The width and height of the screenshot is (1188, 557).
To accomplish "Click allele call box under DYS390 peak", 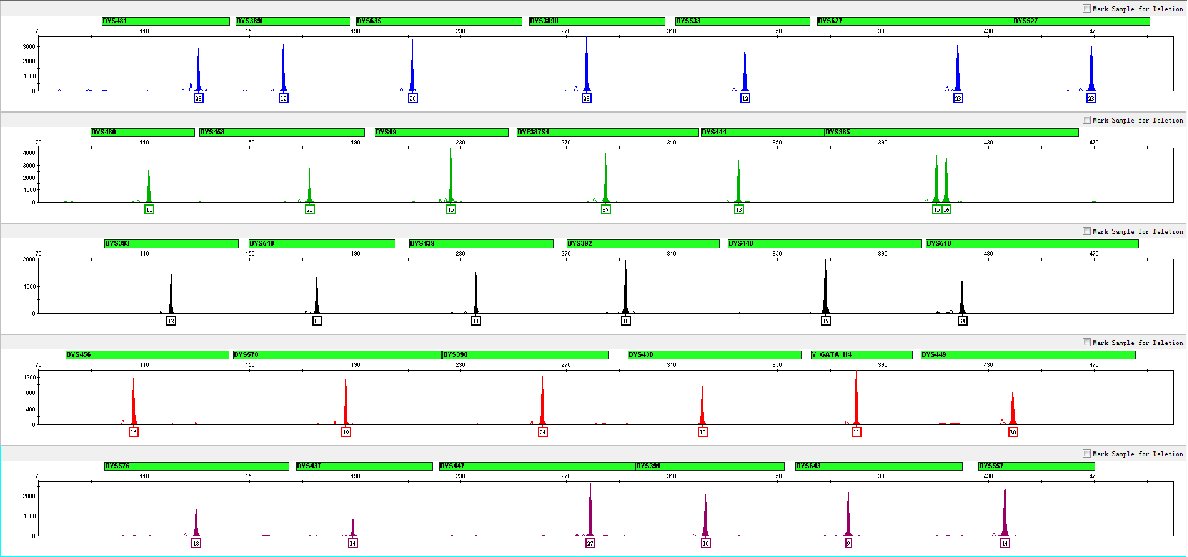I will tap(542, 432).
